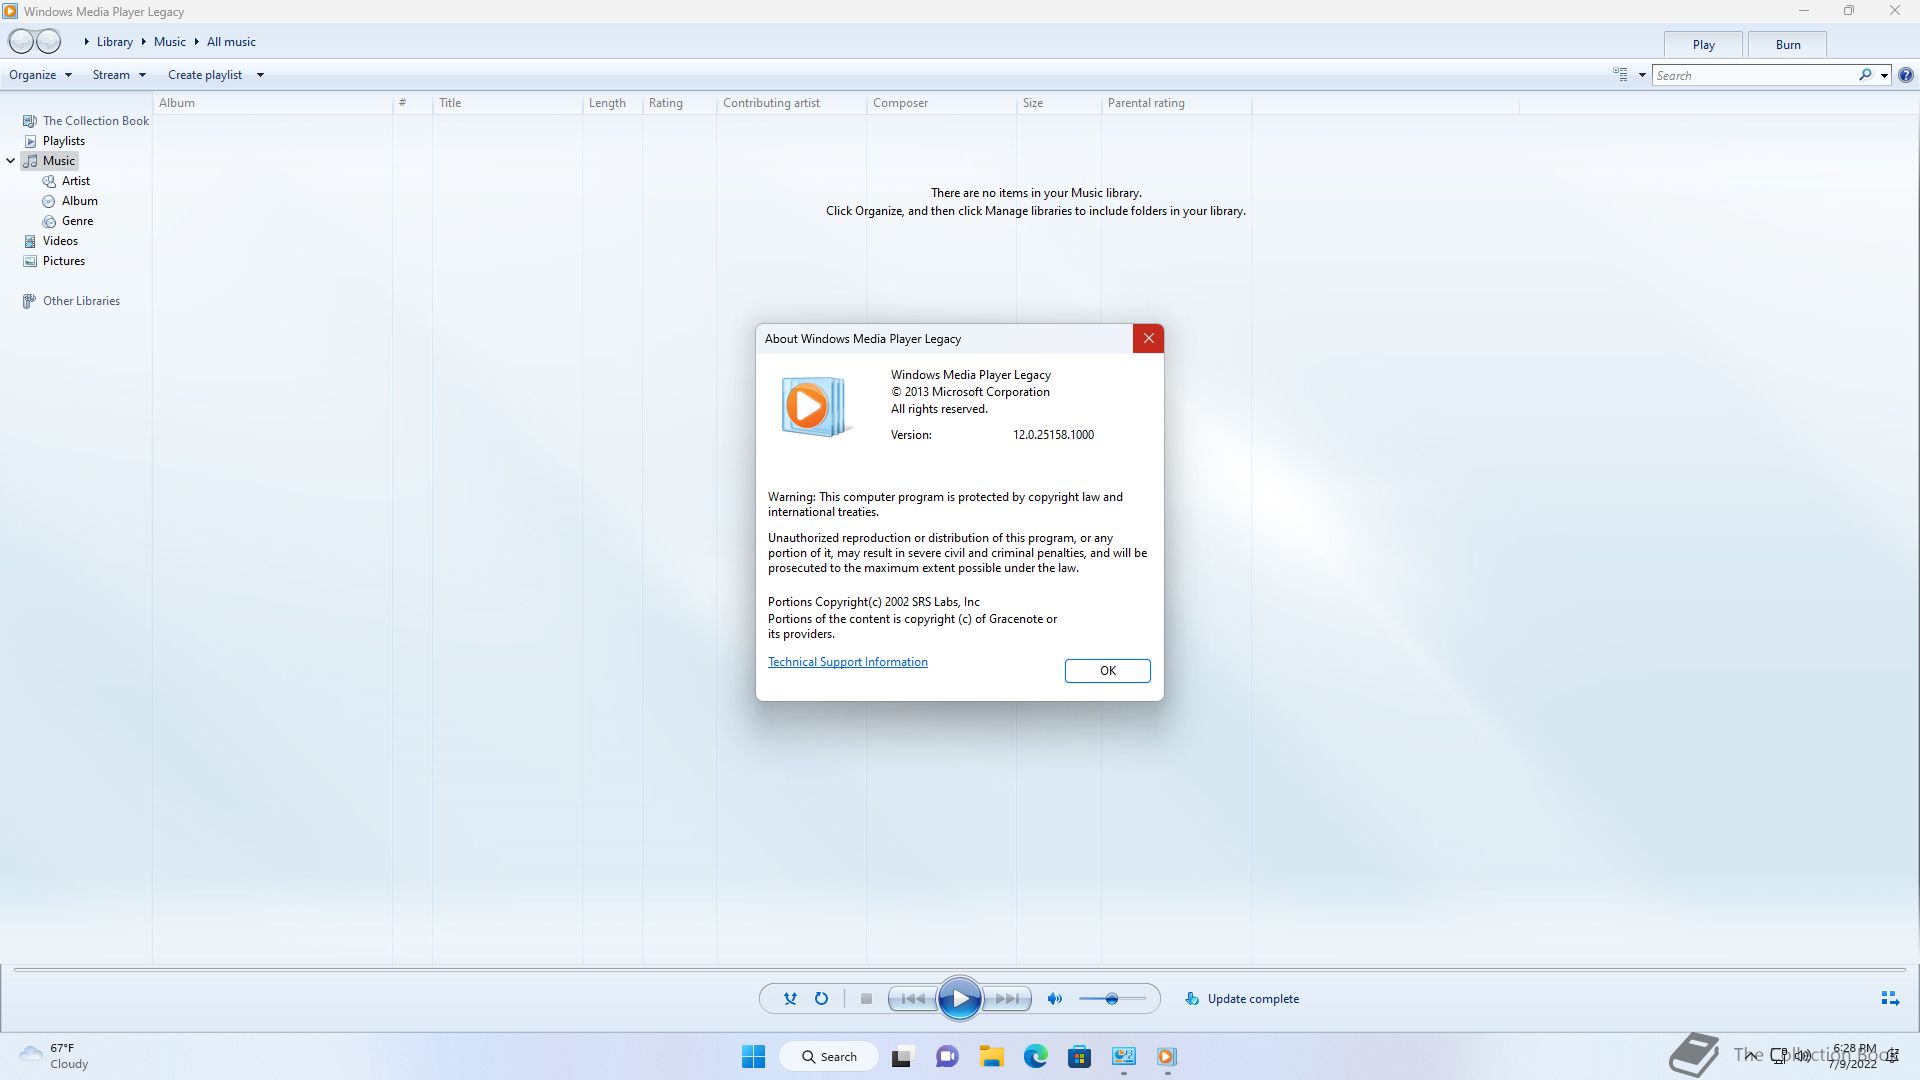The width and height of the screenshot is (1920, 1080).
Task: Open the search box dropdown arrow
Action: [1884, 76]
